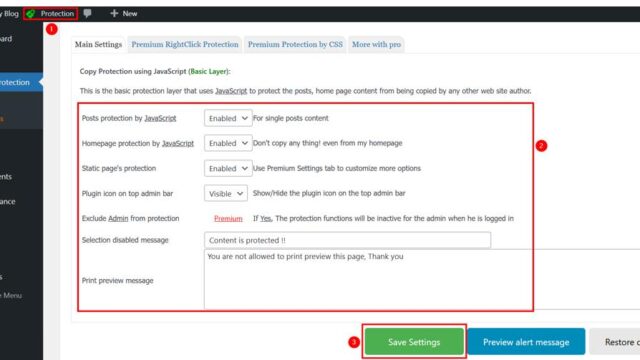Click 'Show/Hide the plugin icon' description text

329,193
